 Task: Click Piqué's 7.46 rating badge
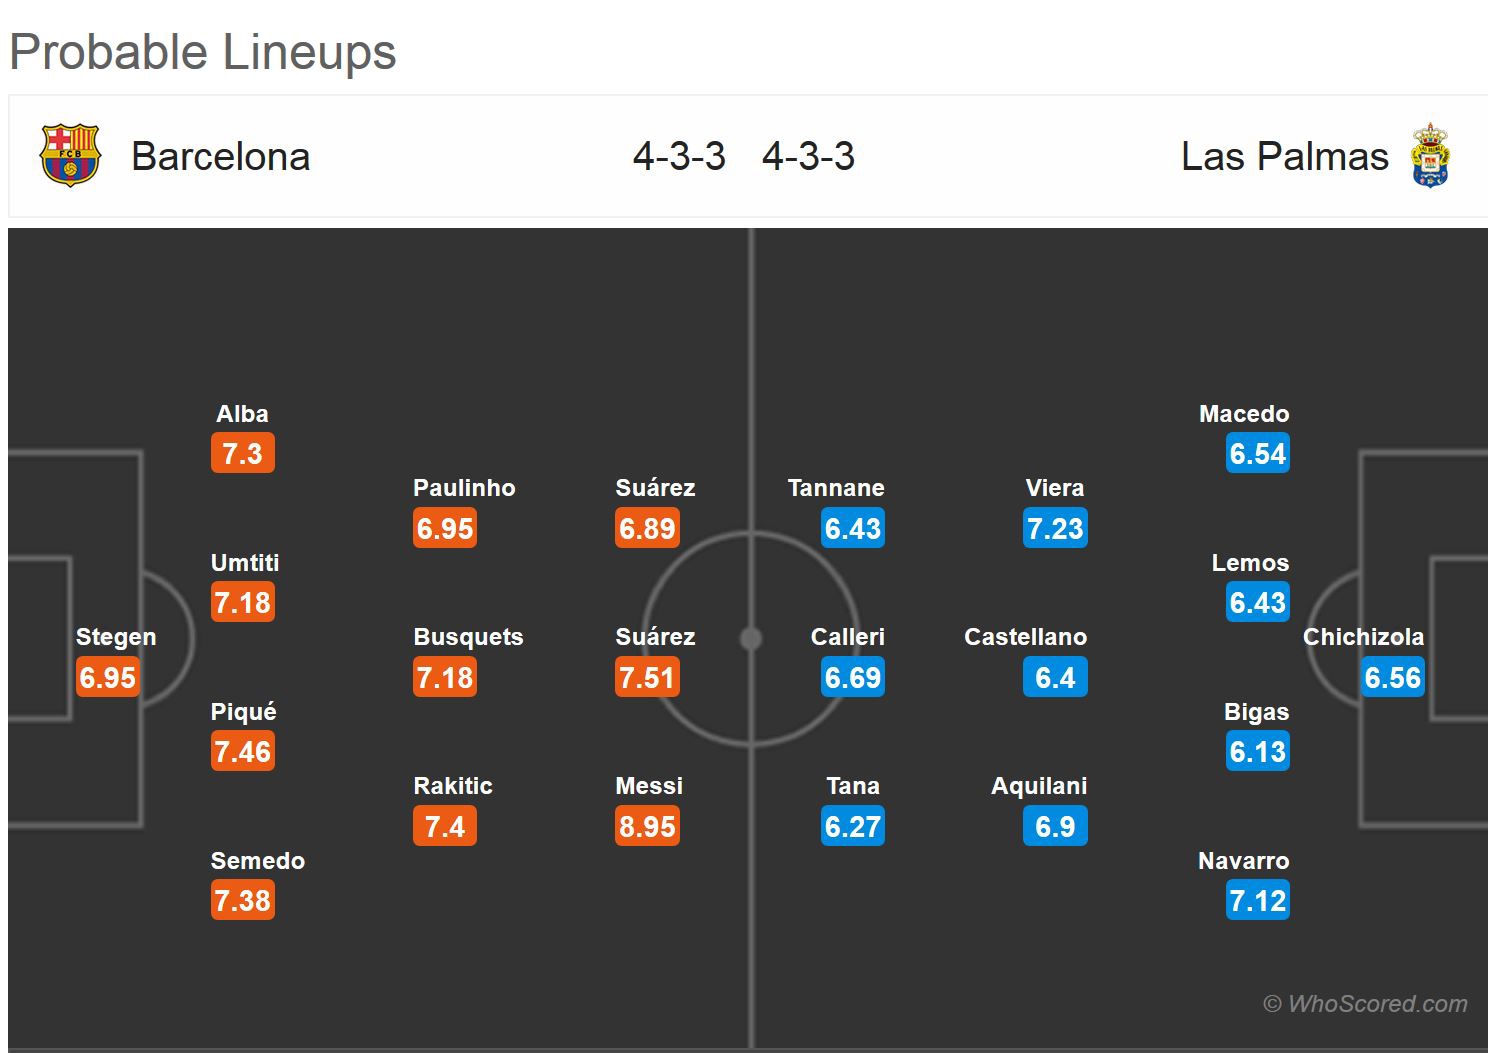(x=243, y=752)
